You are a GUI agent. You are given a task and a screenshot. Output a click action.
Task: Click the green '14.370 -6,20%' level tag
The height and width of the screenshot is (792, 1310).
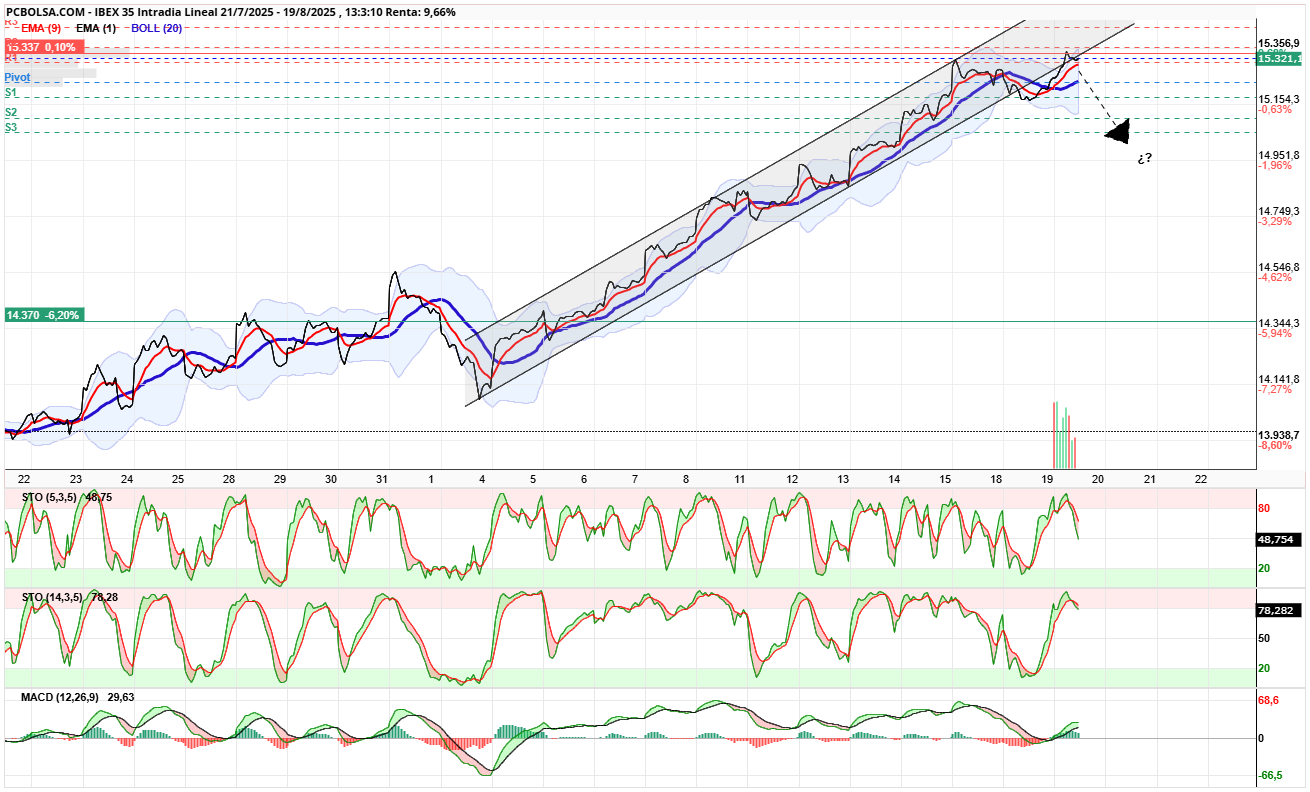coord(44,314)
